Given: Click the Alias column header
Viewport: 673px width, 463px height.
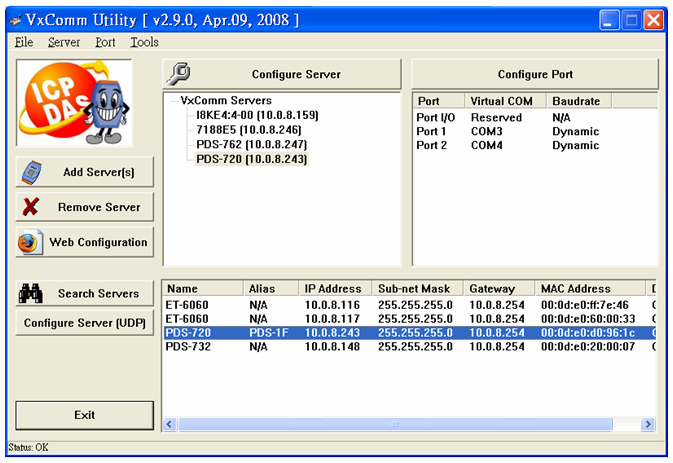Looking at the screenshot, I should [271, 288].
